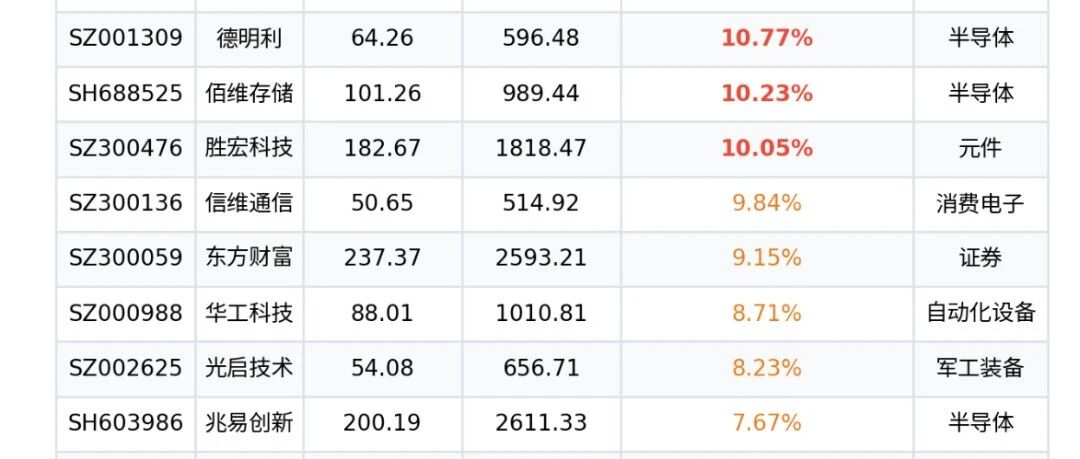Open the 胜宏科技 stock entry
Screen dimensions: 1080x459
tap(249, 148)
